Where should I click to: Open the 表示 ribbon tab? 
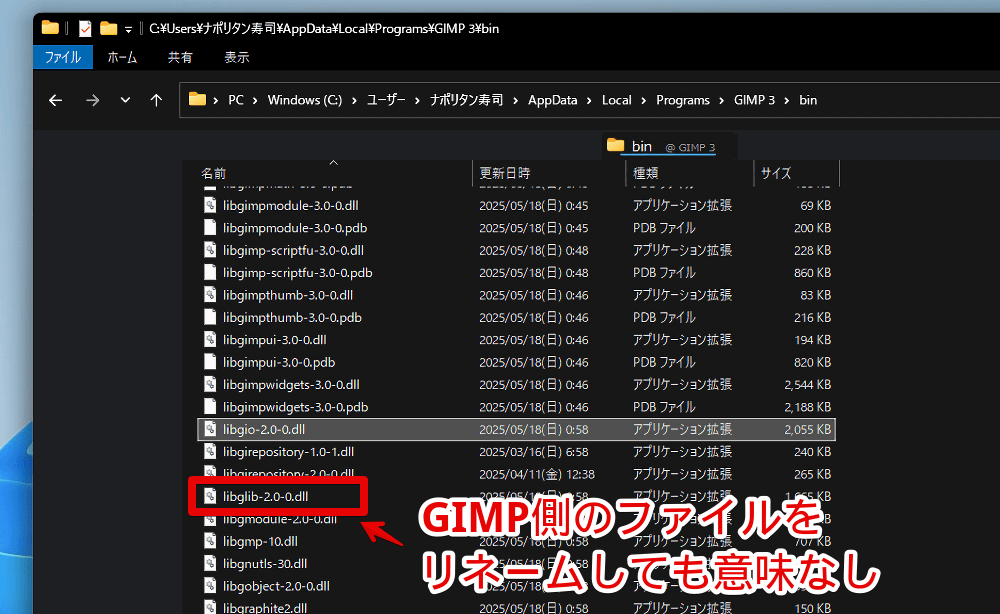click(x=236, y=57)
